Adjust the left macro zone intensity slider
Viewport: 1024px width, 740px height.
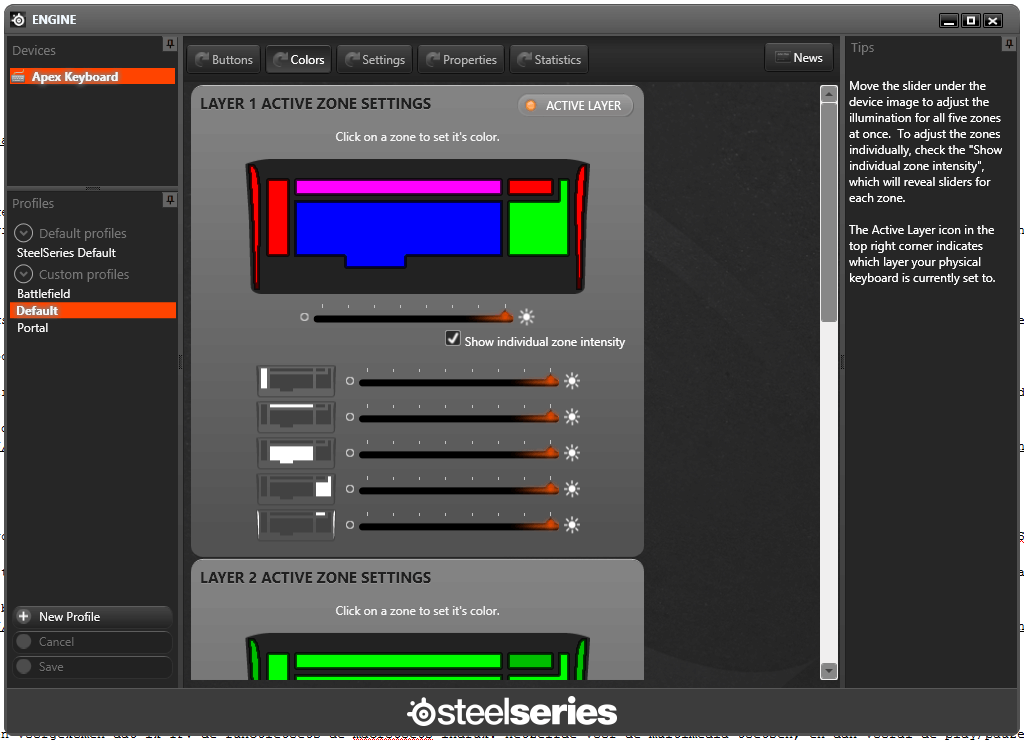click(458, 381)
